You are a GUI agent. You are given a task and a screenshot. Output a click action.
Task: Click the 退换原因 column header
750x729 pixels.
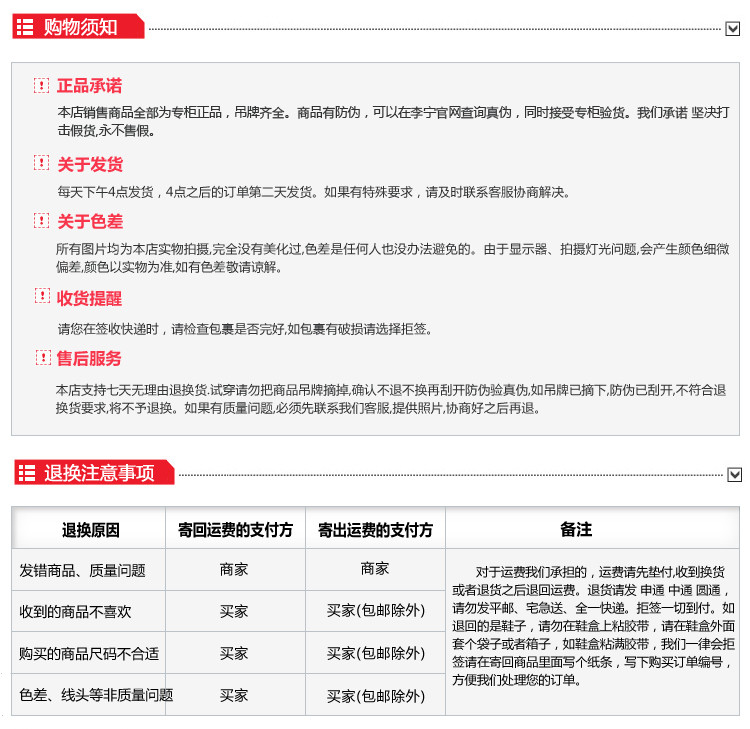[90, 530]
